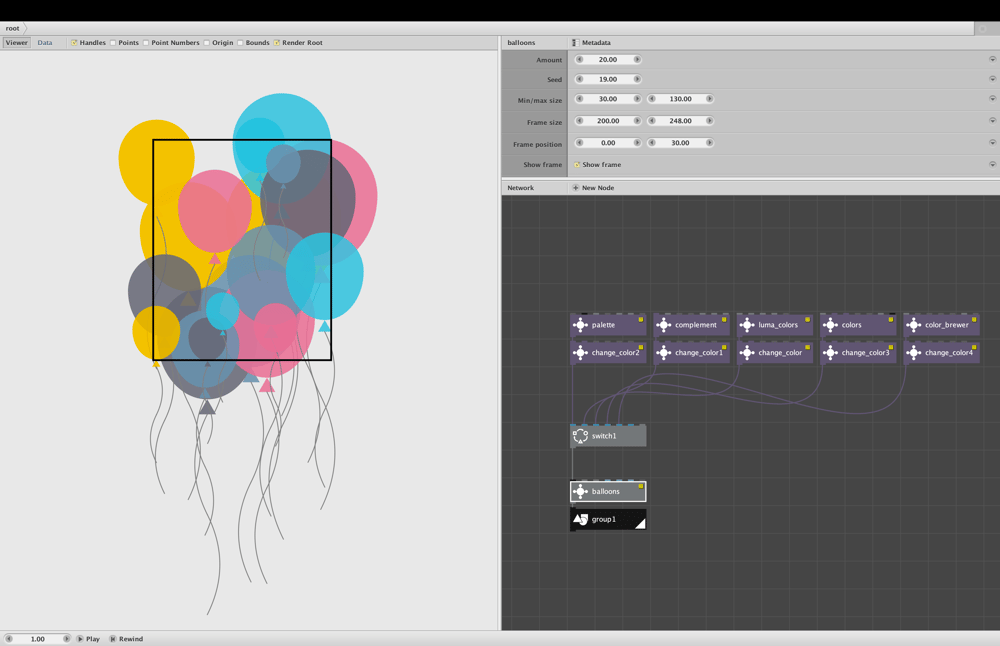The height and width of the screenshot is (646, 1000).
Task: Select the luma_colors node icon
Action: (x=747, y=325)
